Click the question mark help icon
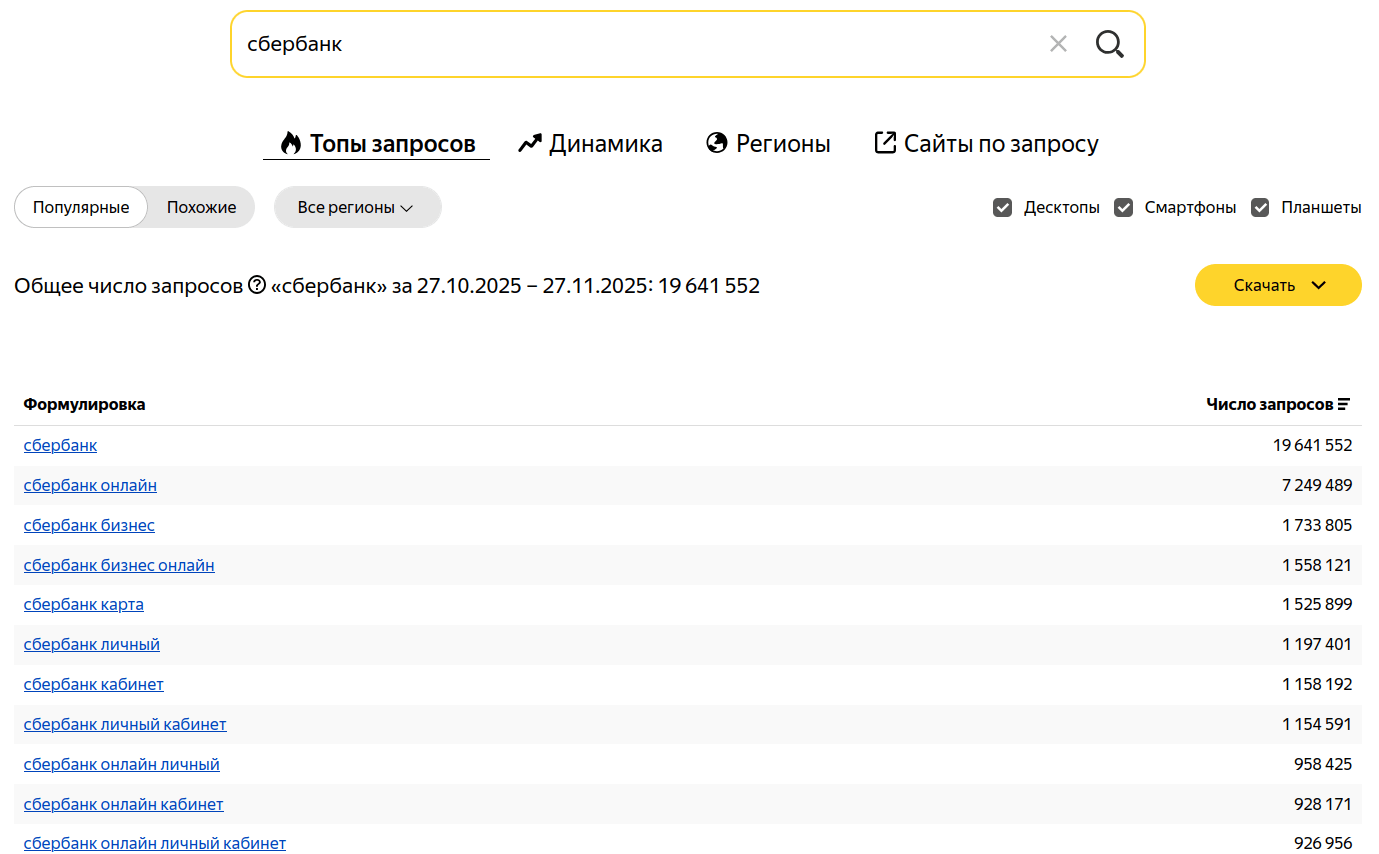This screenshot has height=854, width=1379. click(x=257, y=285)
